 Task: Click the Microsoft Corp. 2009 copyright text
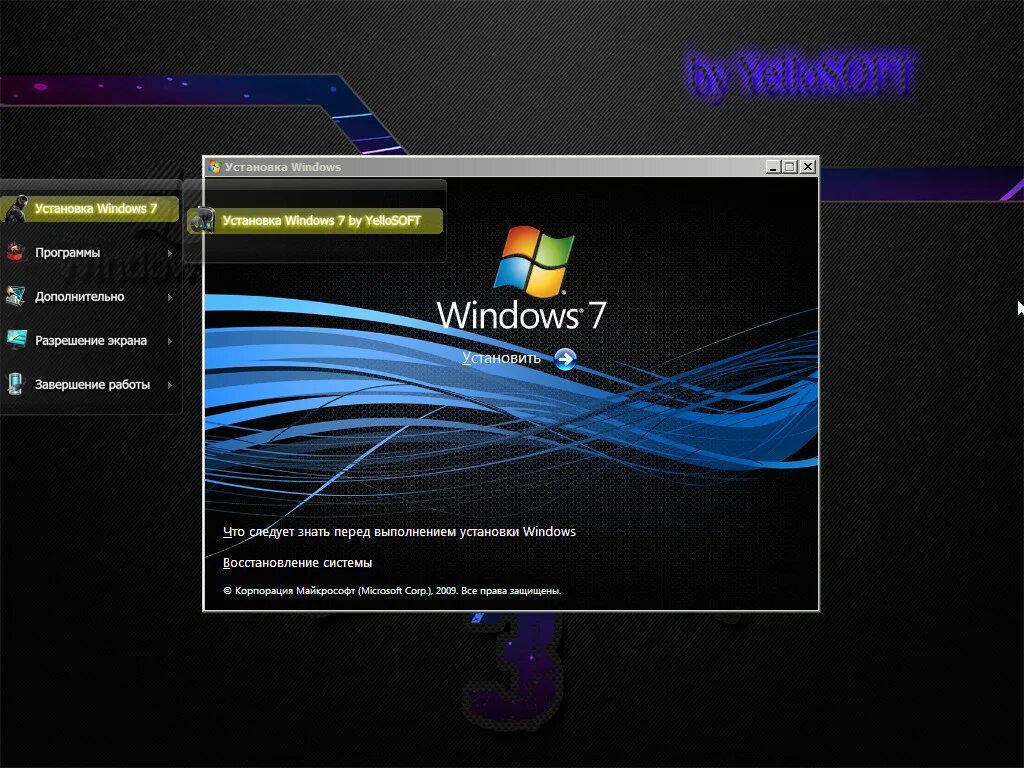[x=392, y=590]
